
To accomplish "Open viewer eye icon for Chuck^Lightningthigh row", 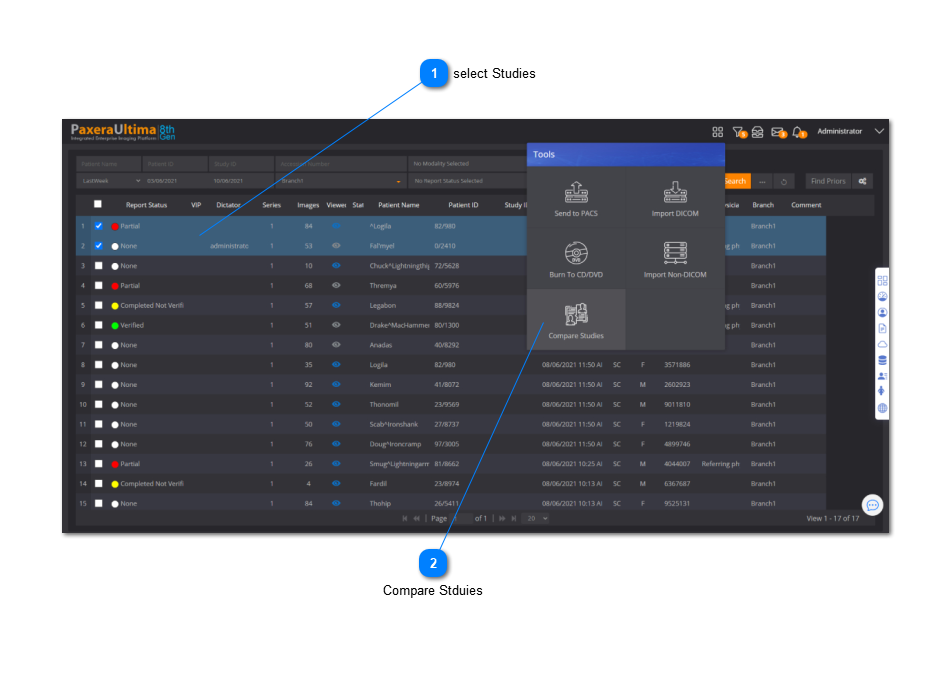I will point(336,266).
